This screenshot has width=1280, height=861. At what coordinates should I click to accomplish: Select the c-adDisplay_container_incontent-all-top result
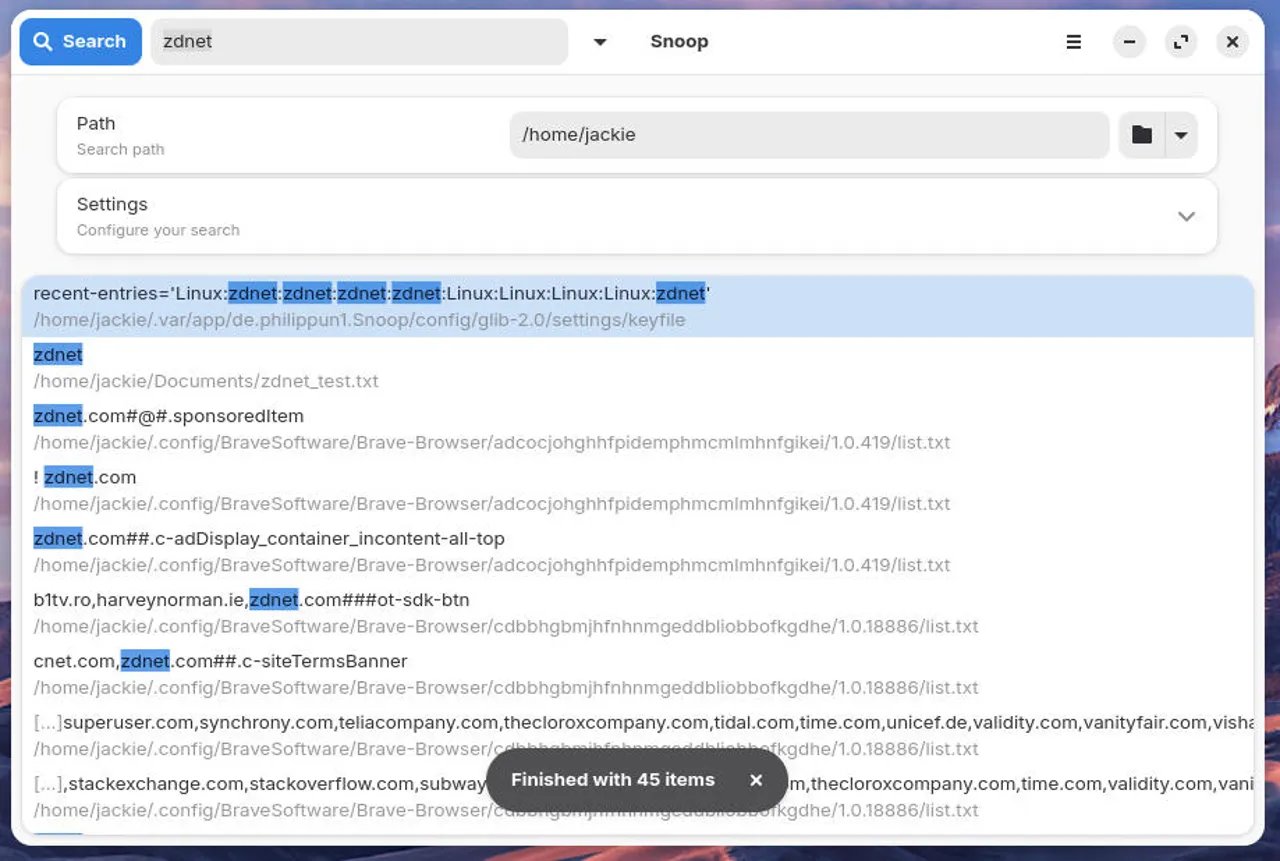(637, 551)
